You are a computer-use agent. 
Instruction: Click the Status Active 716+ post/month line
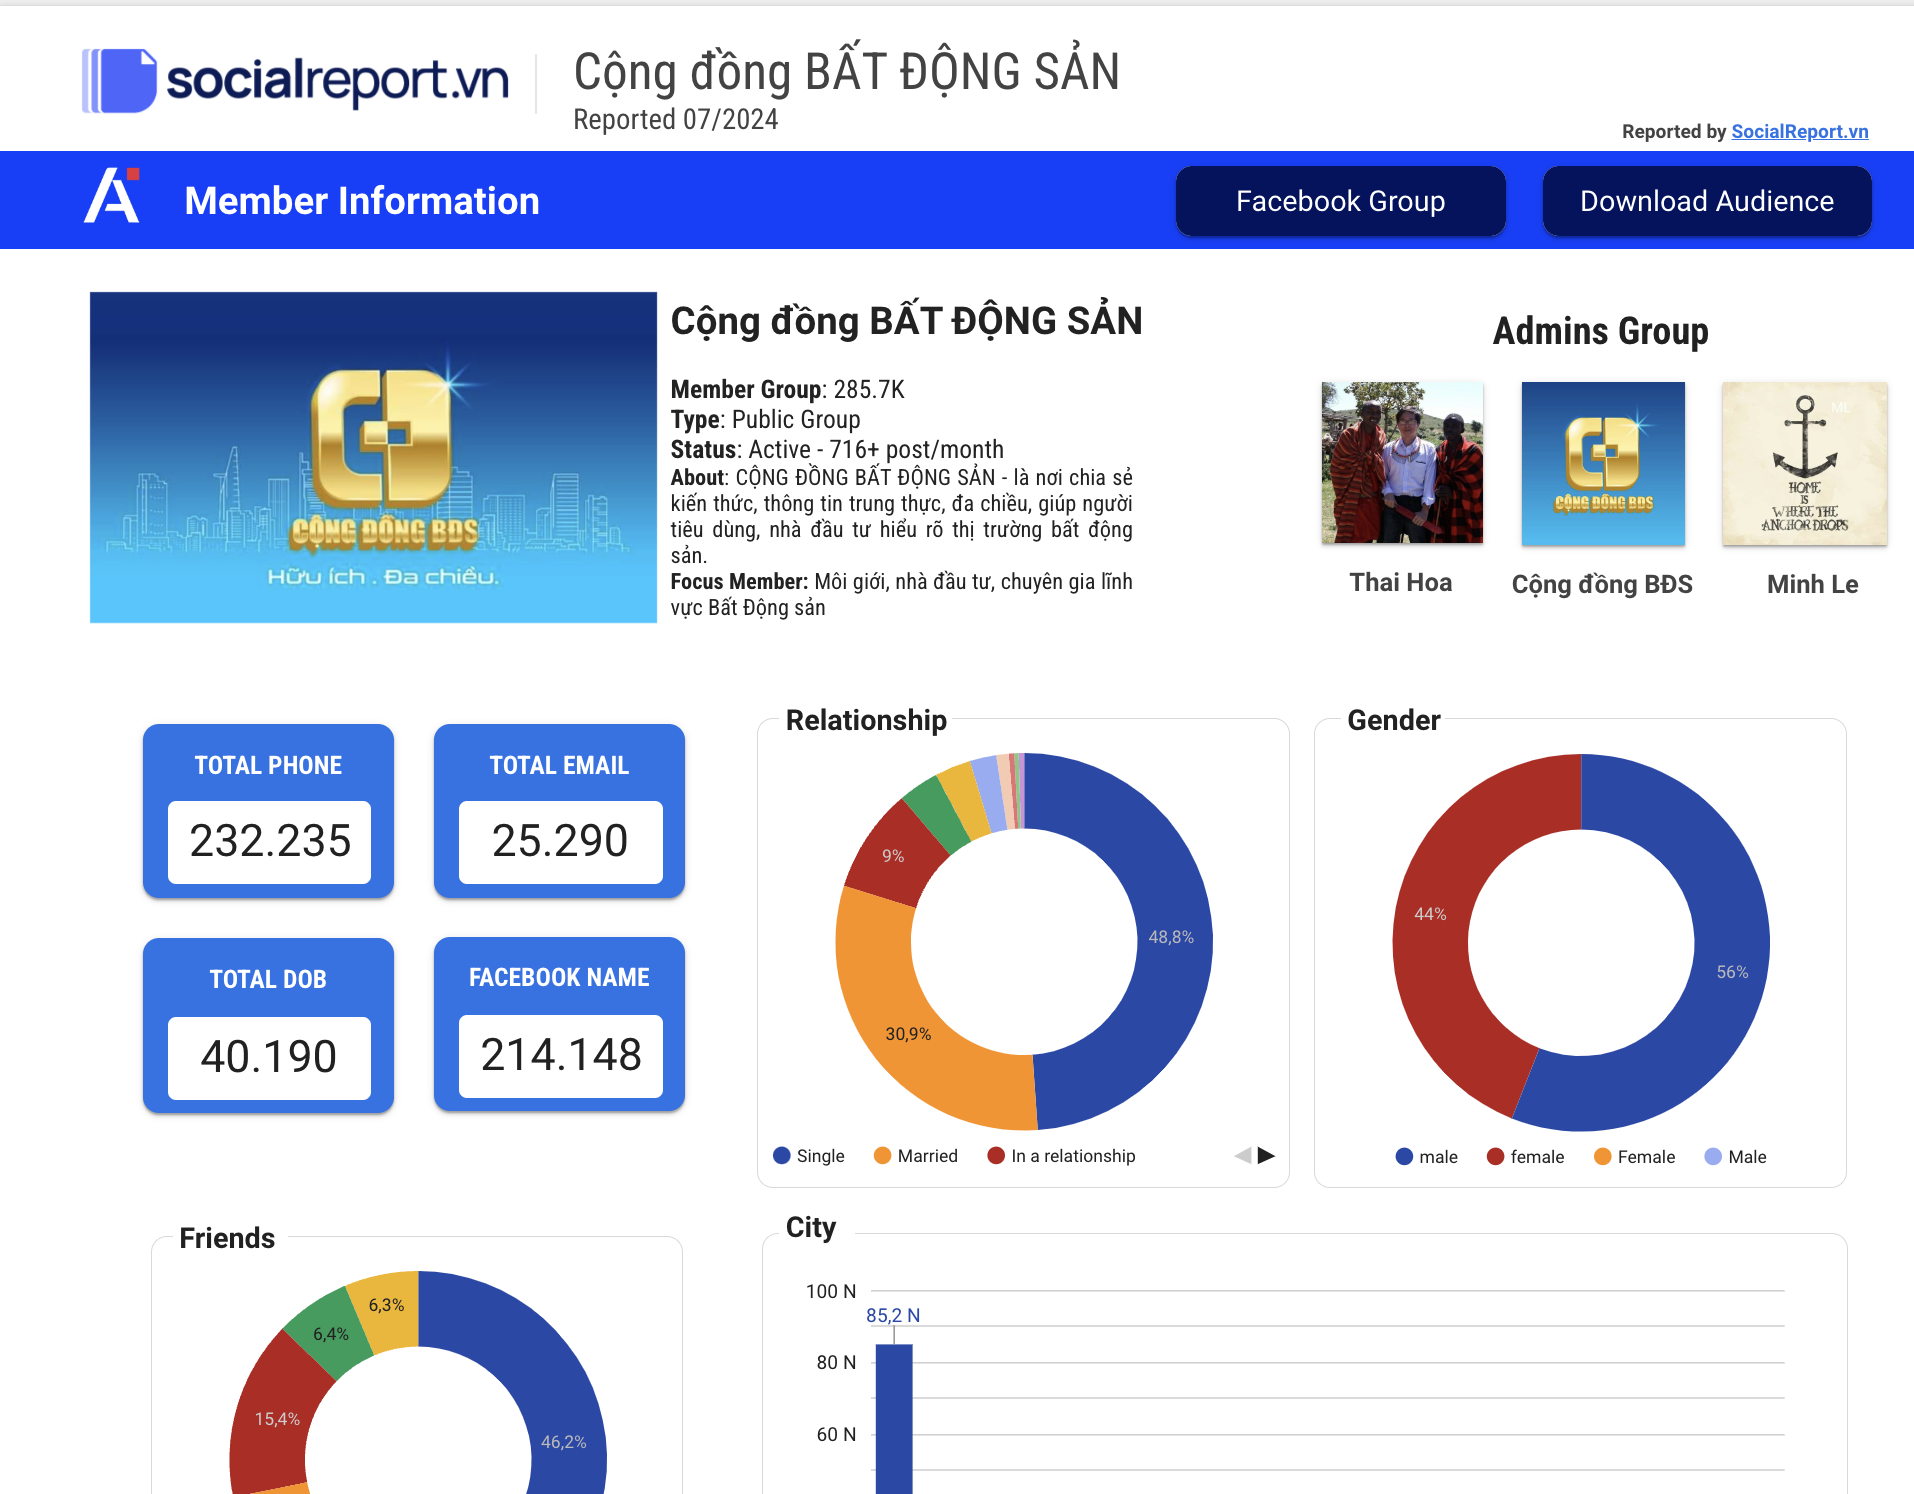pos(837,449)
